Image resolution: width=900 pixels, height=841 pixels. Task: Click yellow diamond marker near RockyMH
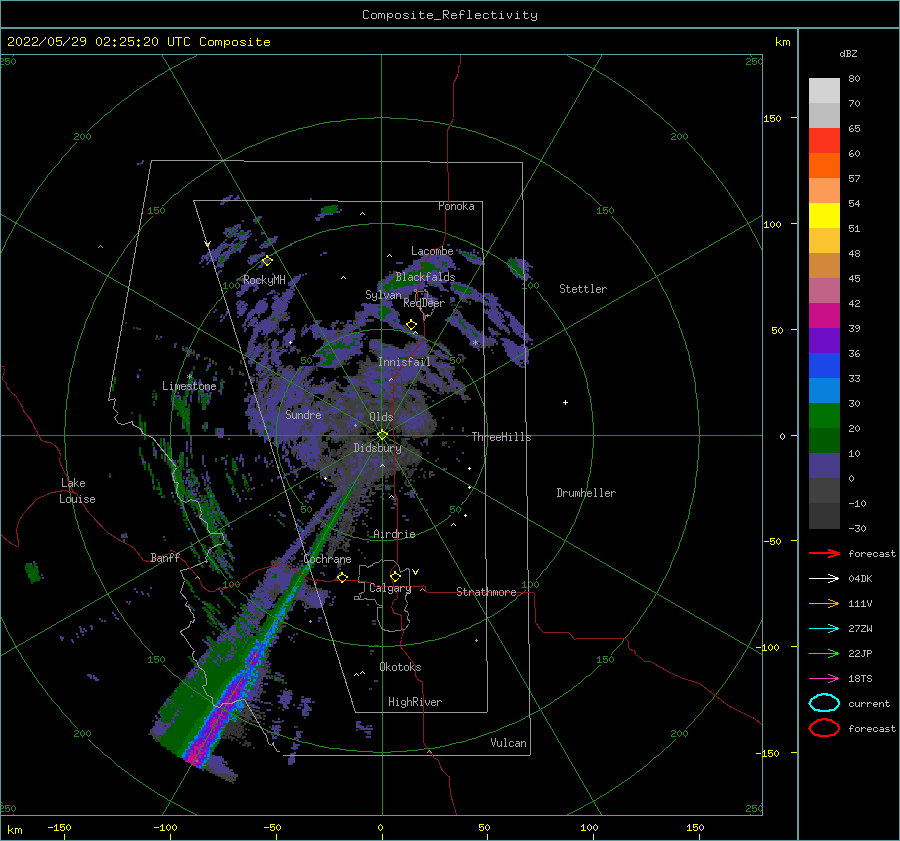pos(267,261)
